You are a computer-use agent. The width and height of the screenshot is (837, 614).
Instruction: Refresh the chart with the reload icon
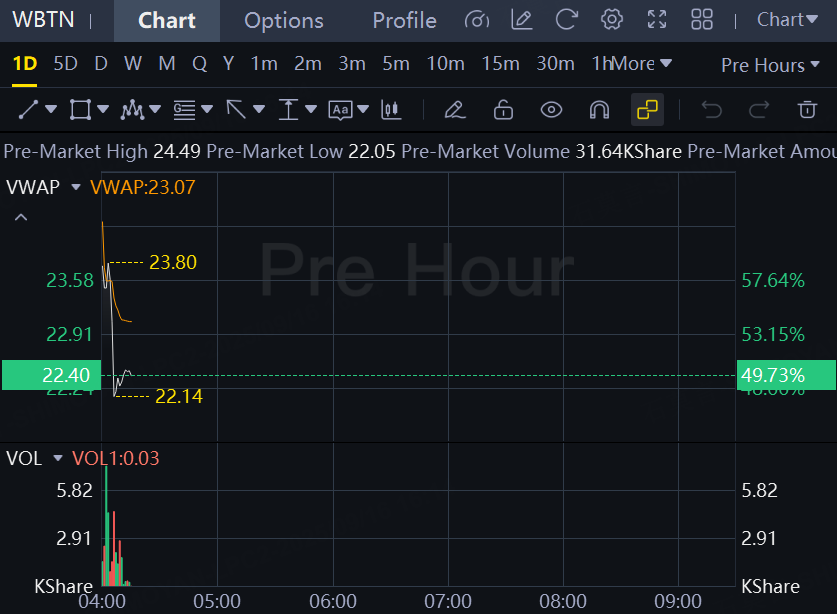click(567, 20)
